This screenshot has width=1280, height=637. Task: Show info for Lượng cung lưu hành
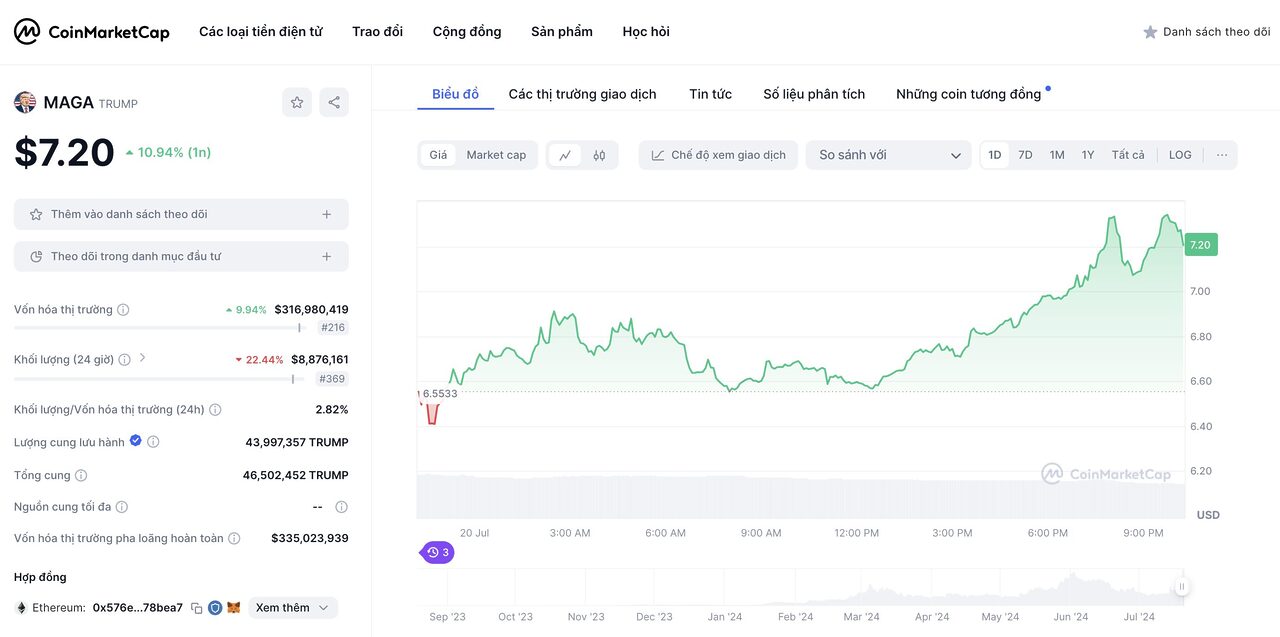click(x=153, y=442)
